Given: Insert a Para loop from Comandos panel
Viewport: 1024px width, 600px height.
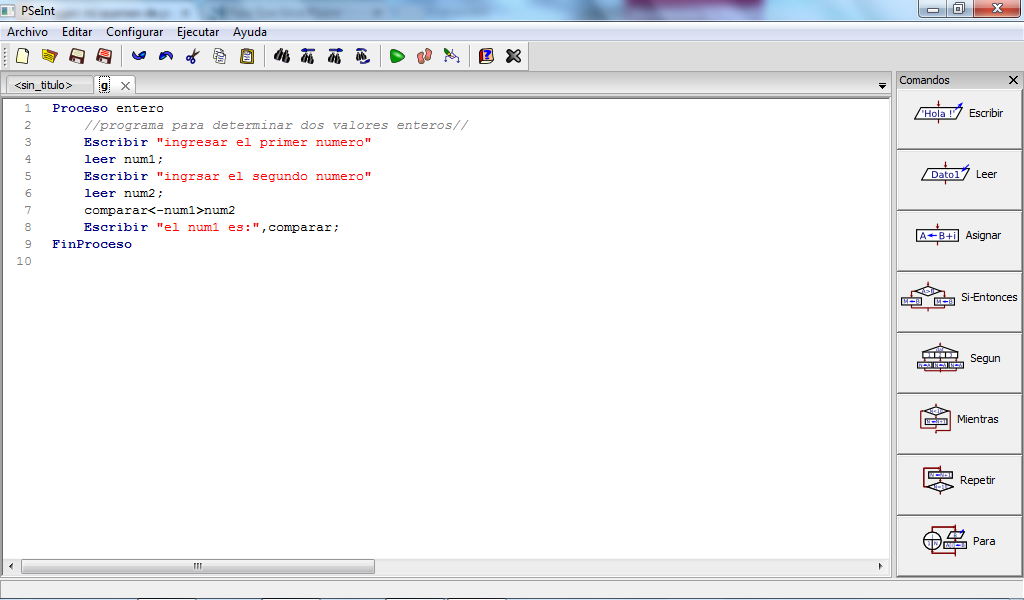Looking at the screenshot, I should 957,540.
